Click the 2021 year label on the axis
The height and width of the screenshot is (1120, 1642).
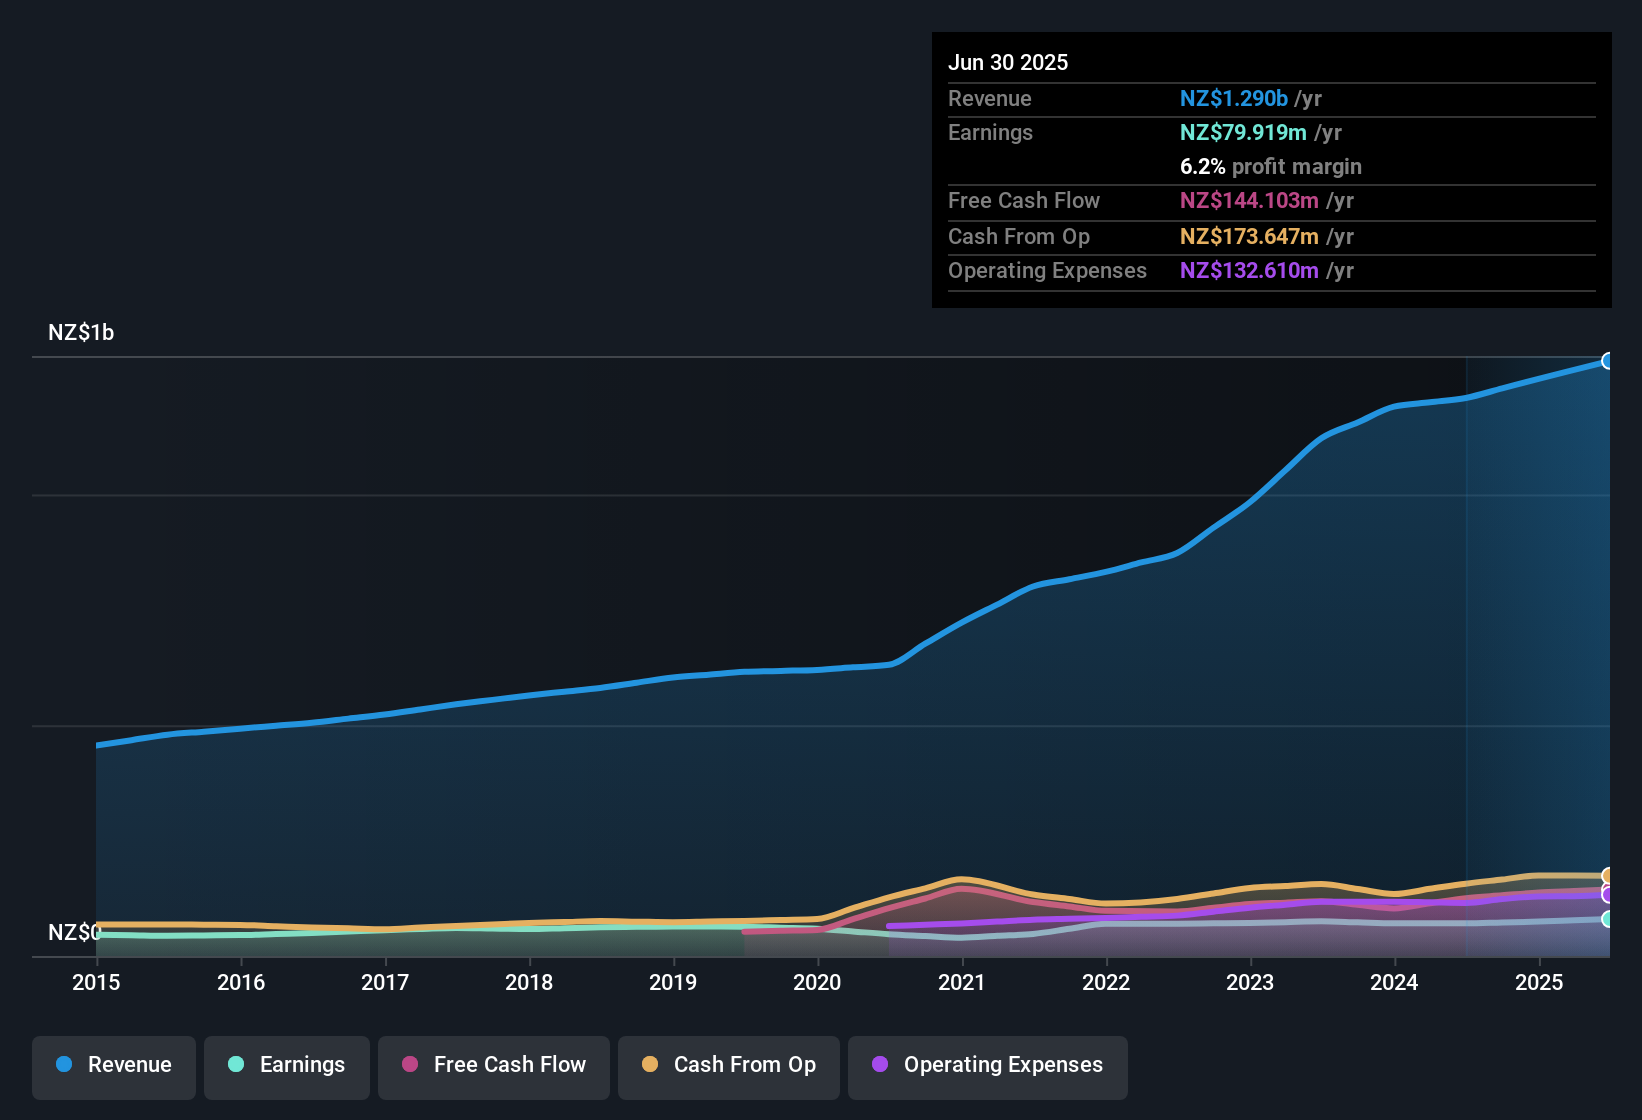pyautogui.click(x=961, y=983)
